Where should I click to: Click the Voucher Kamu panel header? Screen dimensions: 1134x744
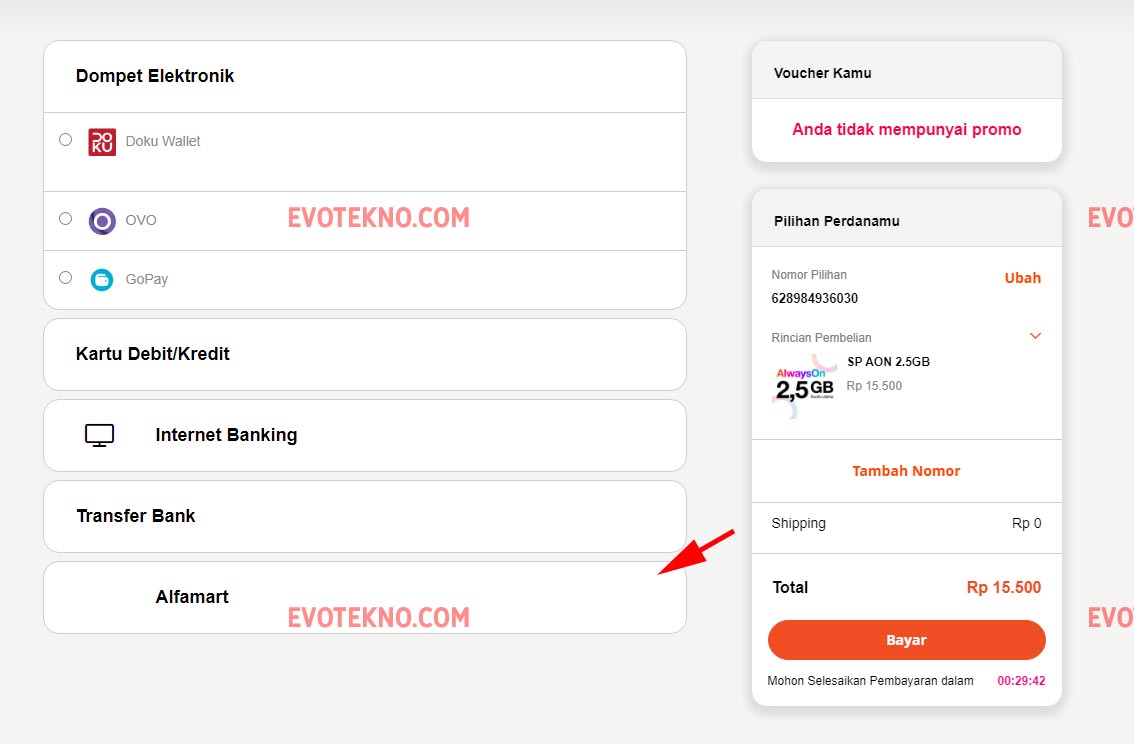pos(823,73)
